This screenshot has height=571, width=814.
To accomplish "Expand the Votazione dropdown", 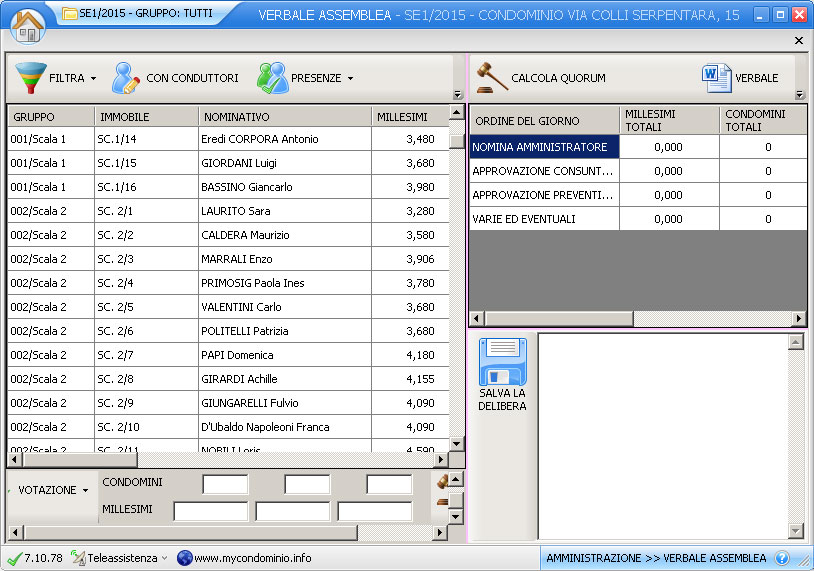I will 53,490.
